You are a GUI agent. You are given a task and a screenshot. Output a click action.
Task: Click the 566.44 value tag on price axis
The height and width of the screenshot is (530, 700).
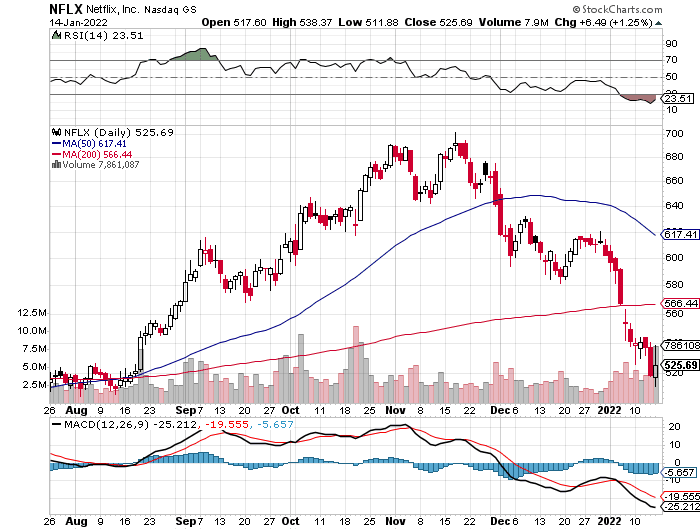tap(680, 304)
